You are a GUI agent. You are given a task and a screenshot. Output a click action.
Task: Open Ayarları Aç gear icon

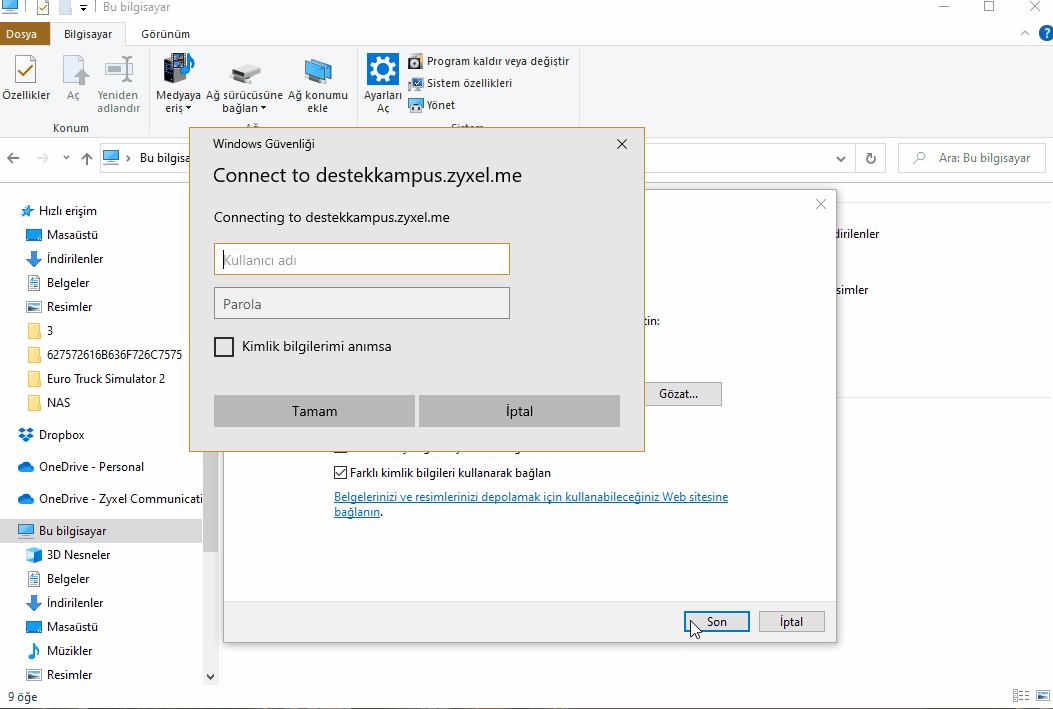coord(383,70)
